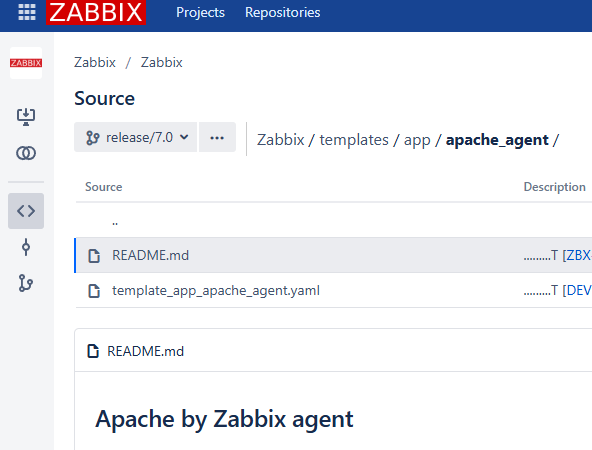The height and width of the screenshot is (450, 592).
Task: Open template_app_apache_agent.yaml file
Action: click(216, 290)
